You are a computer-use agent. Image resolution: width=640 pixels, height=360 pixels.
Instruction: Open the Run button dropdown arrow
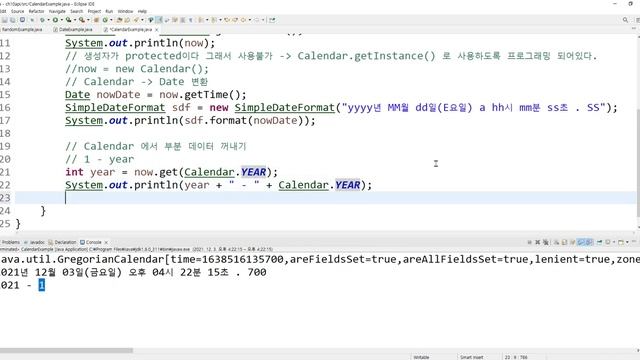click(x=62, y=20)
